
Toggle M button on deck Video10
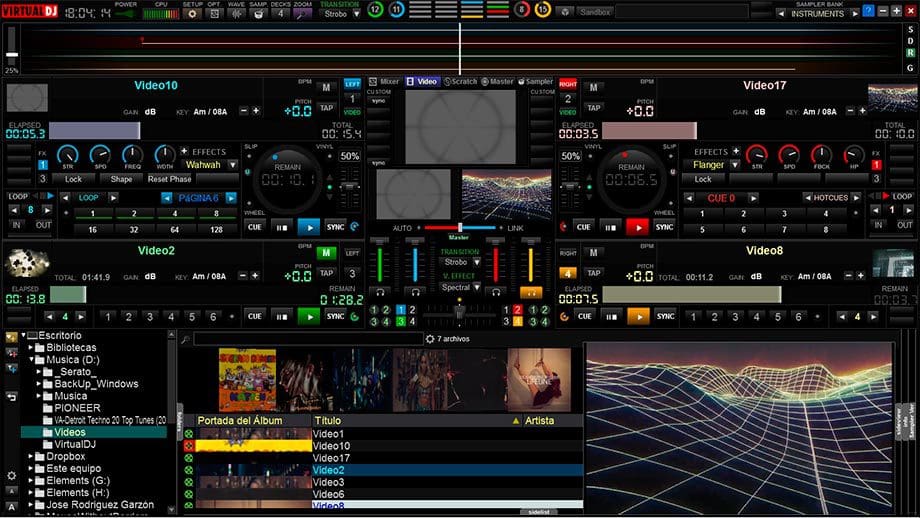click(x=326, y=87)
